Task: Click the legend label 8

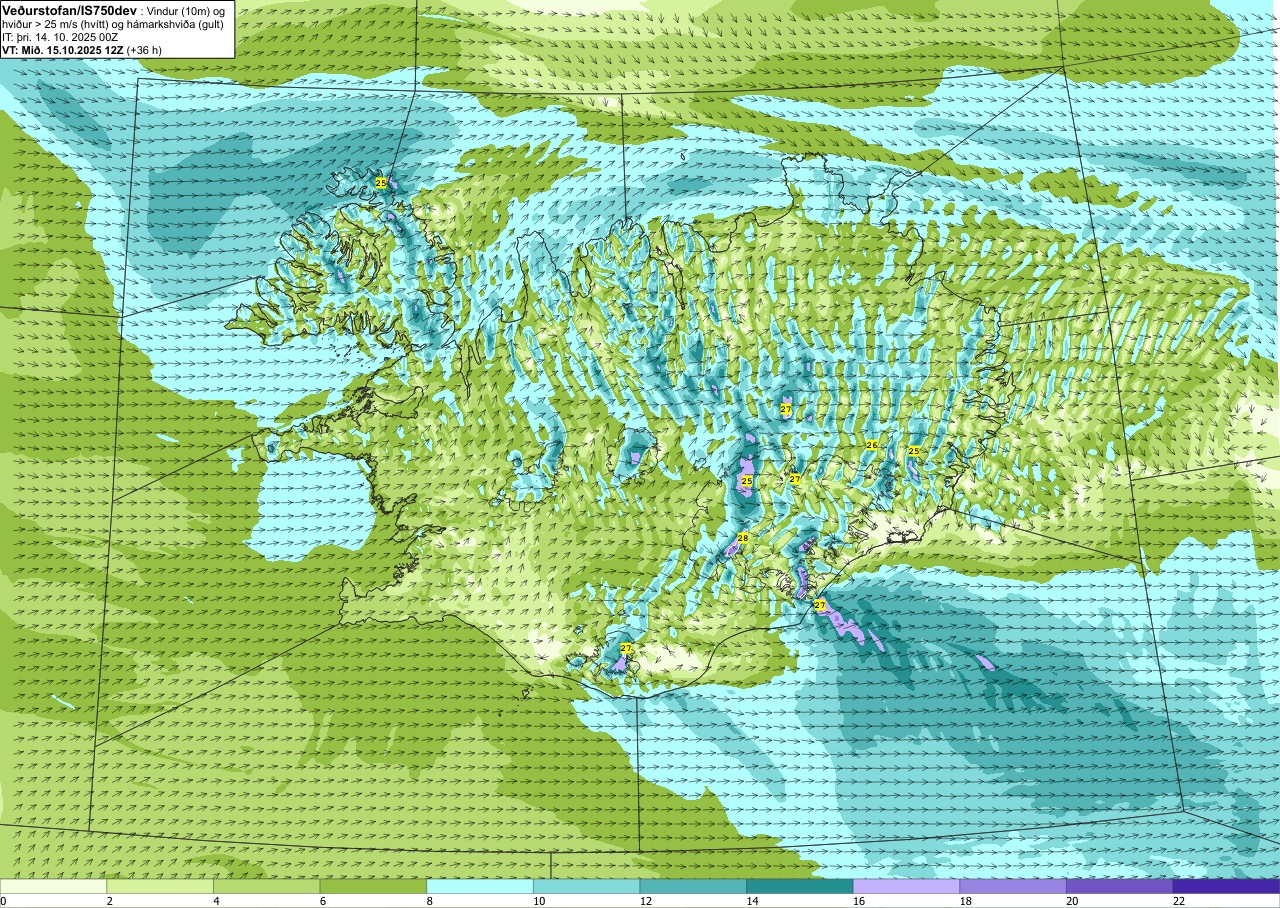Action: 429,901
